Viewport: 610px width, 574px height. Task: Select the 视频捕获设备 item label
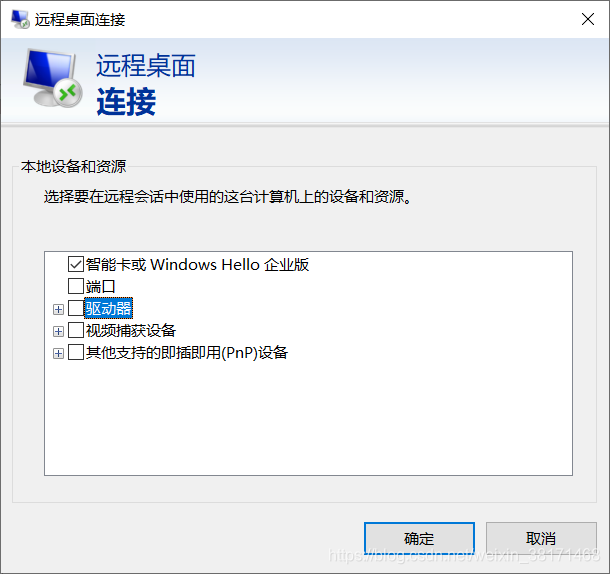131,330
